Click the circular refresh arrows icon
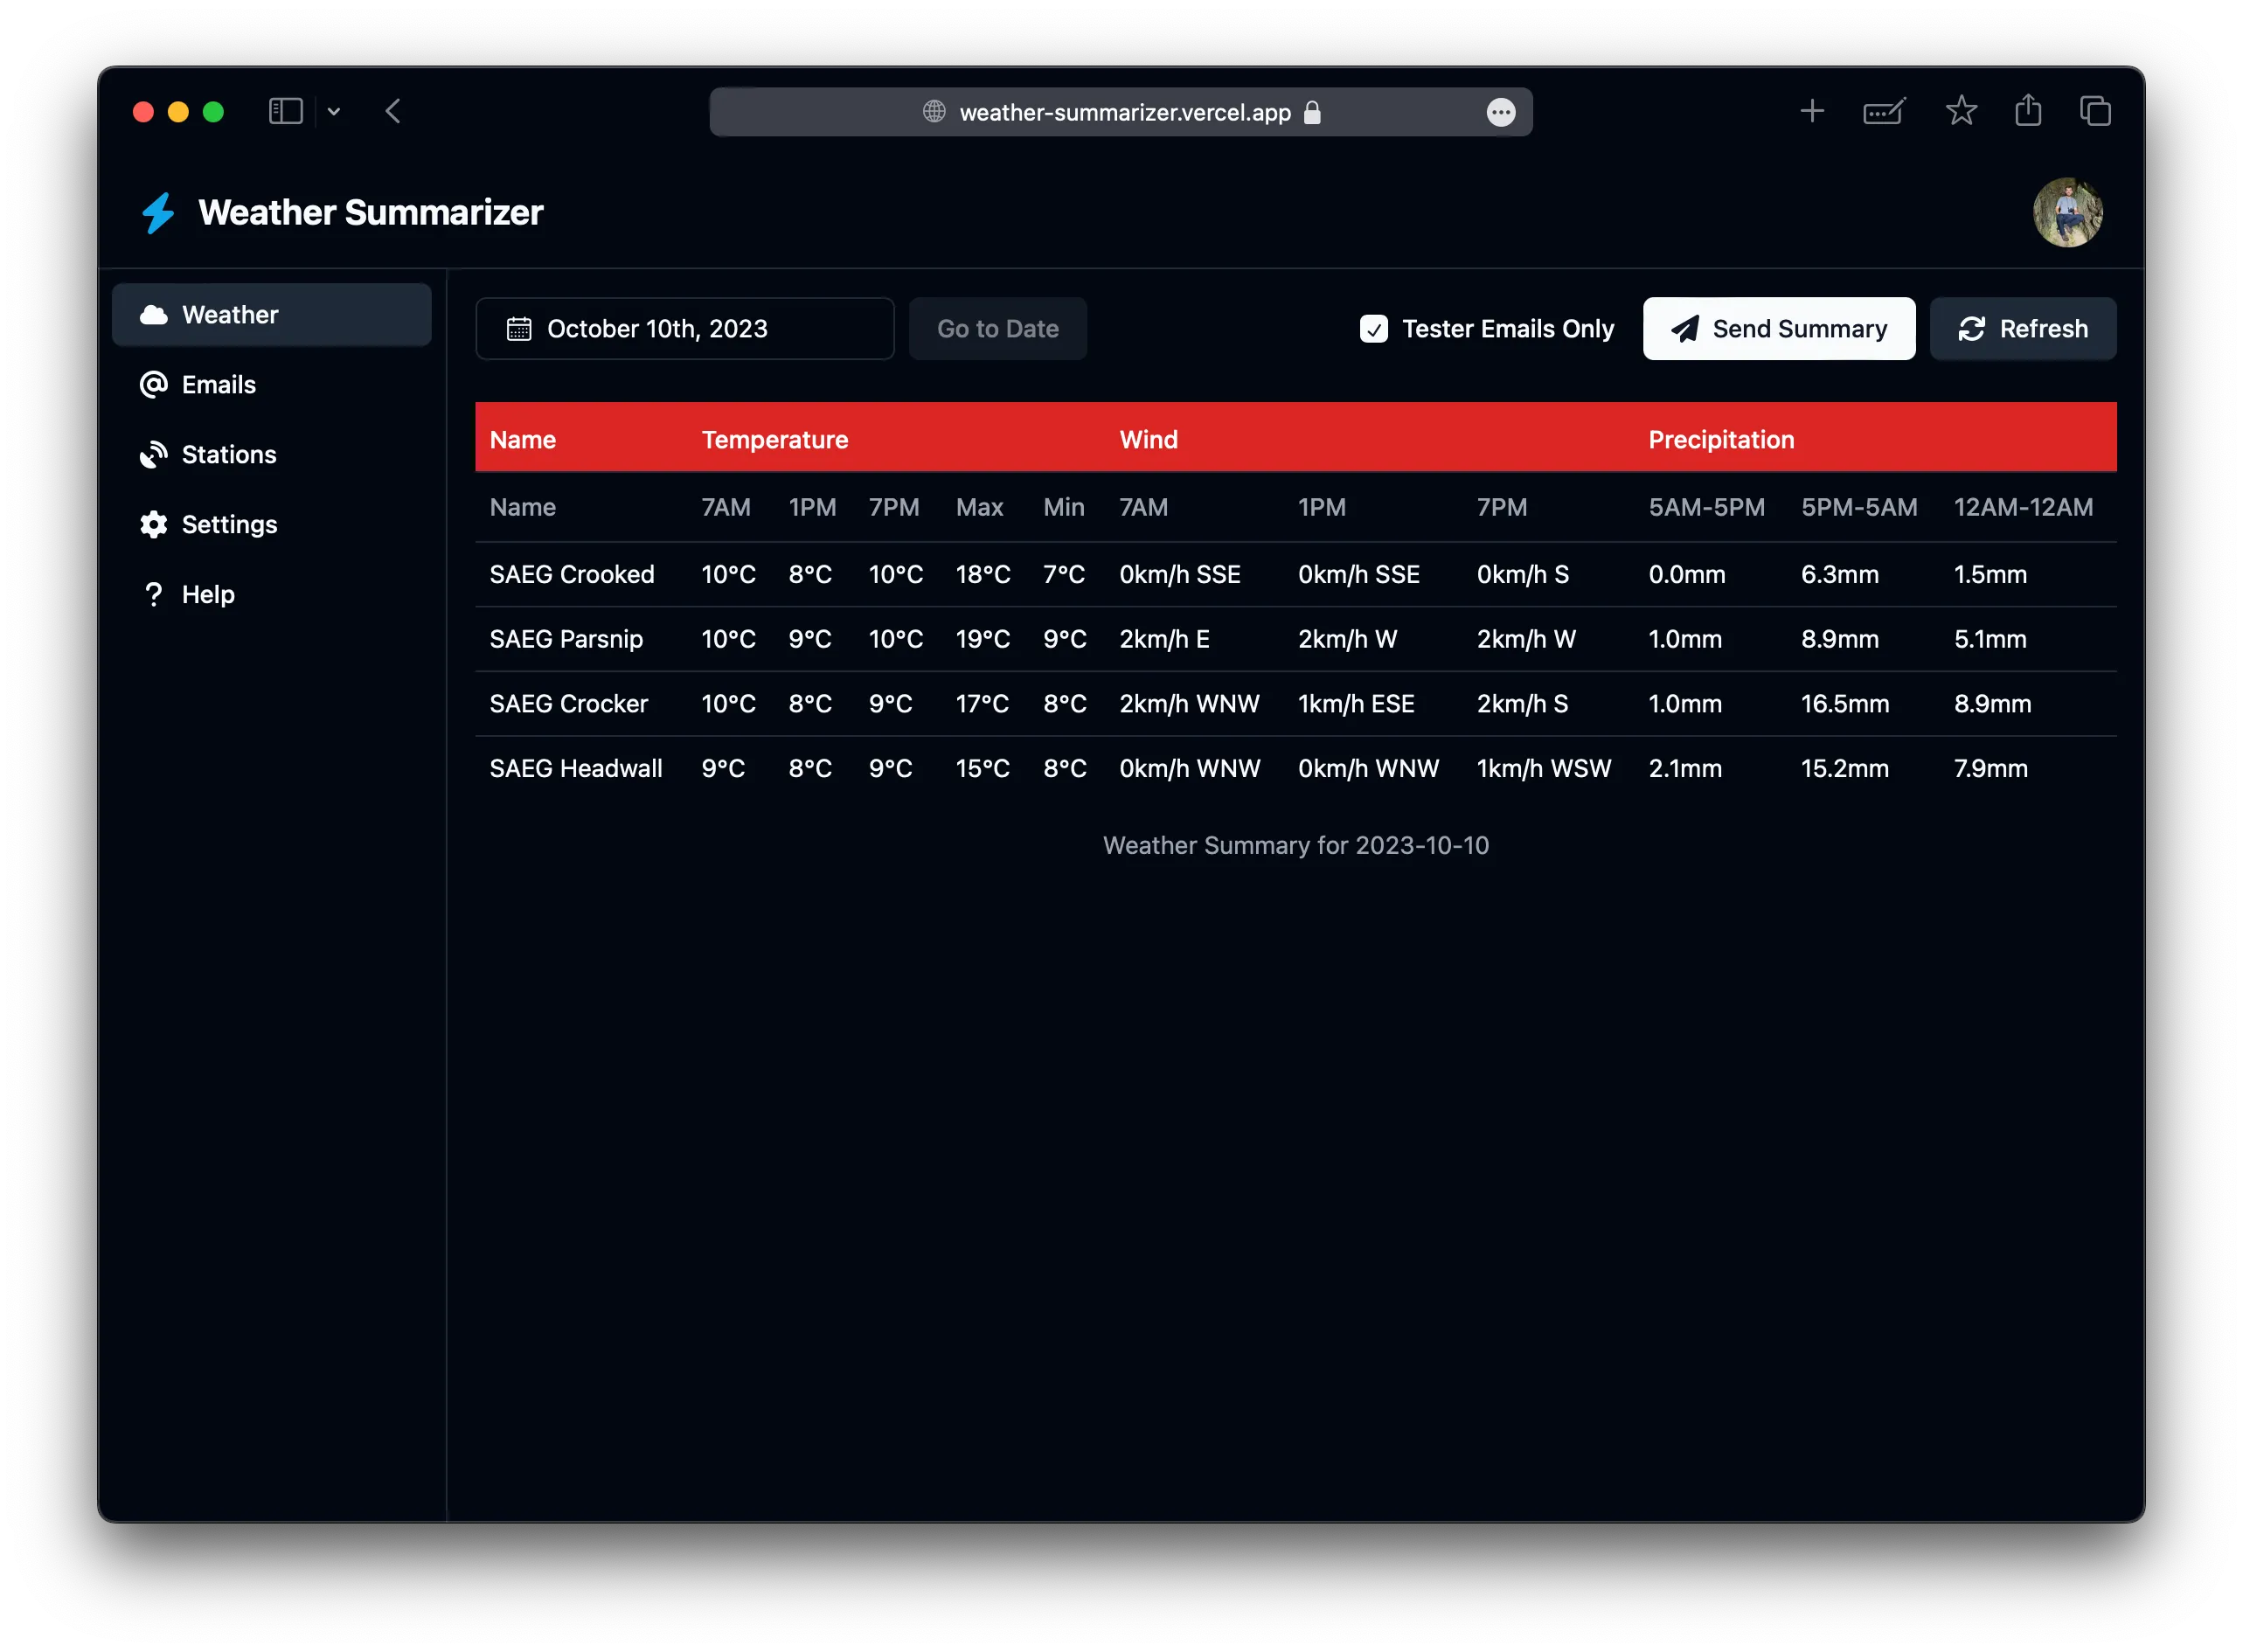This screenshot has width=2243, height=1652. pos(1971,328)
